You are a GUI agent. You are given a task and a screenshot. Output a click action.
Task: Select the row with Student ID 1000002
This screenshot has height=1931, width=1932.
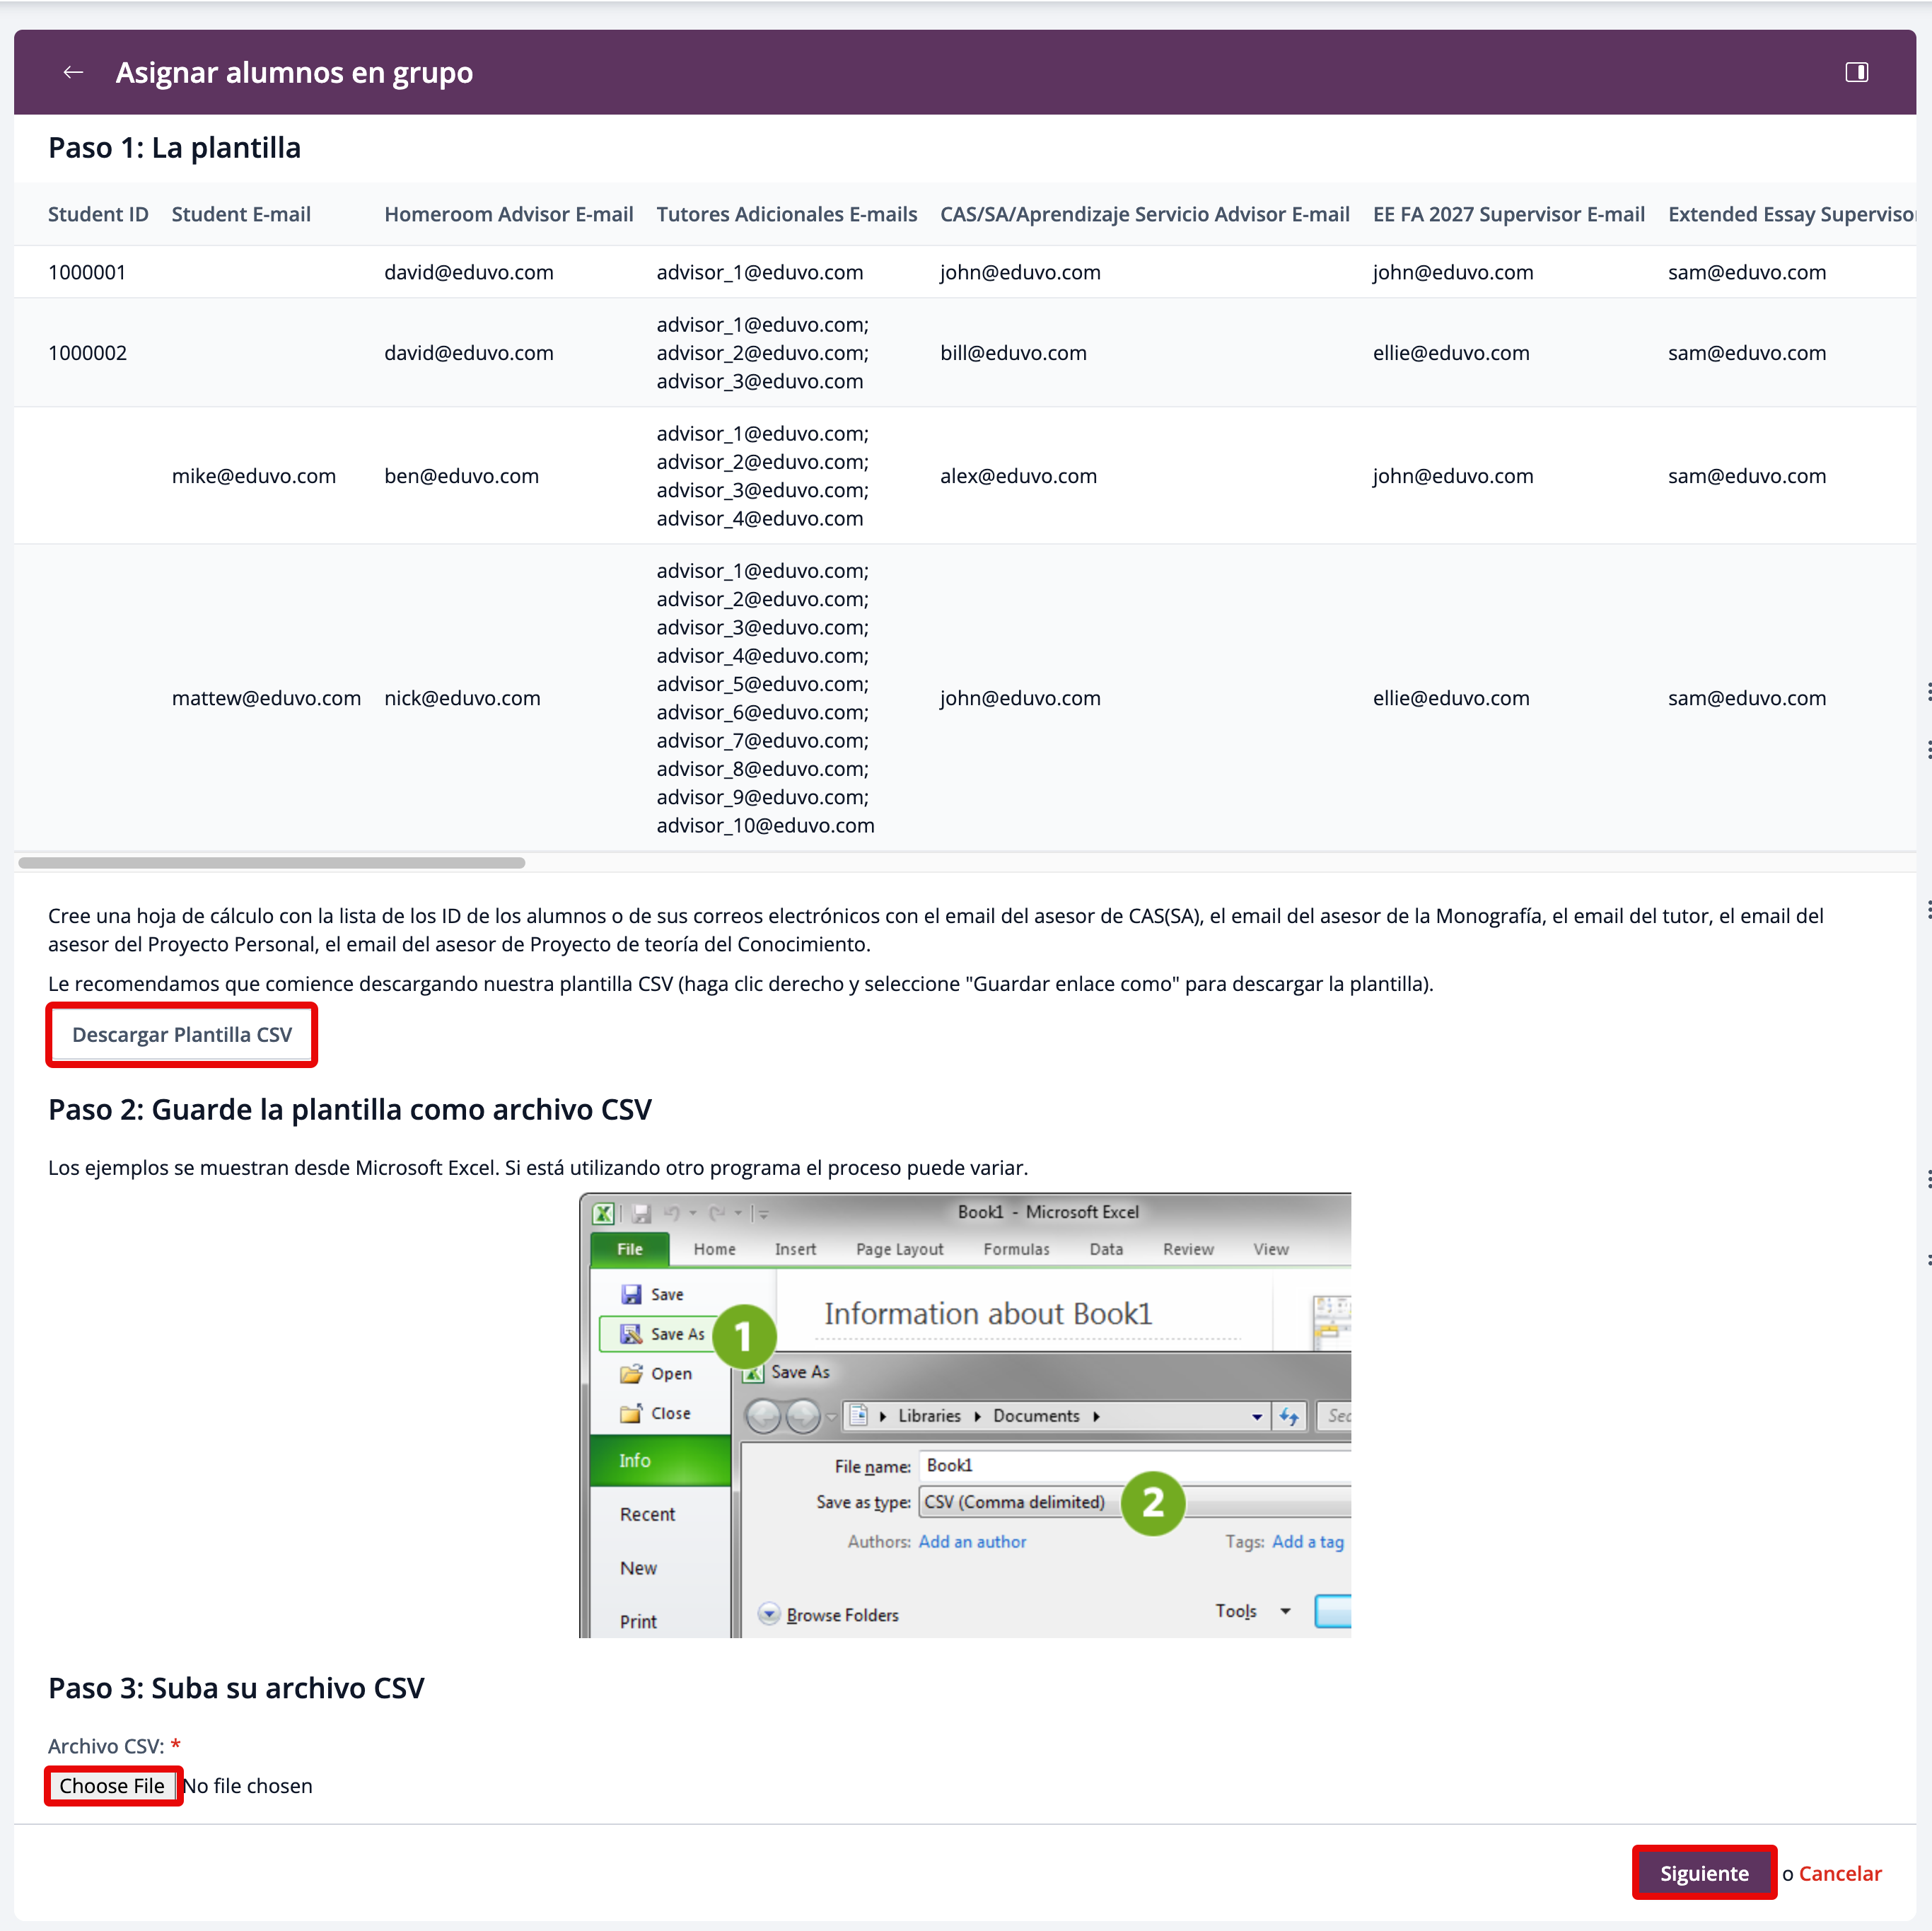pos(88,353)
